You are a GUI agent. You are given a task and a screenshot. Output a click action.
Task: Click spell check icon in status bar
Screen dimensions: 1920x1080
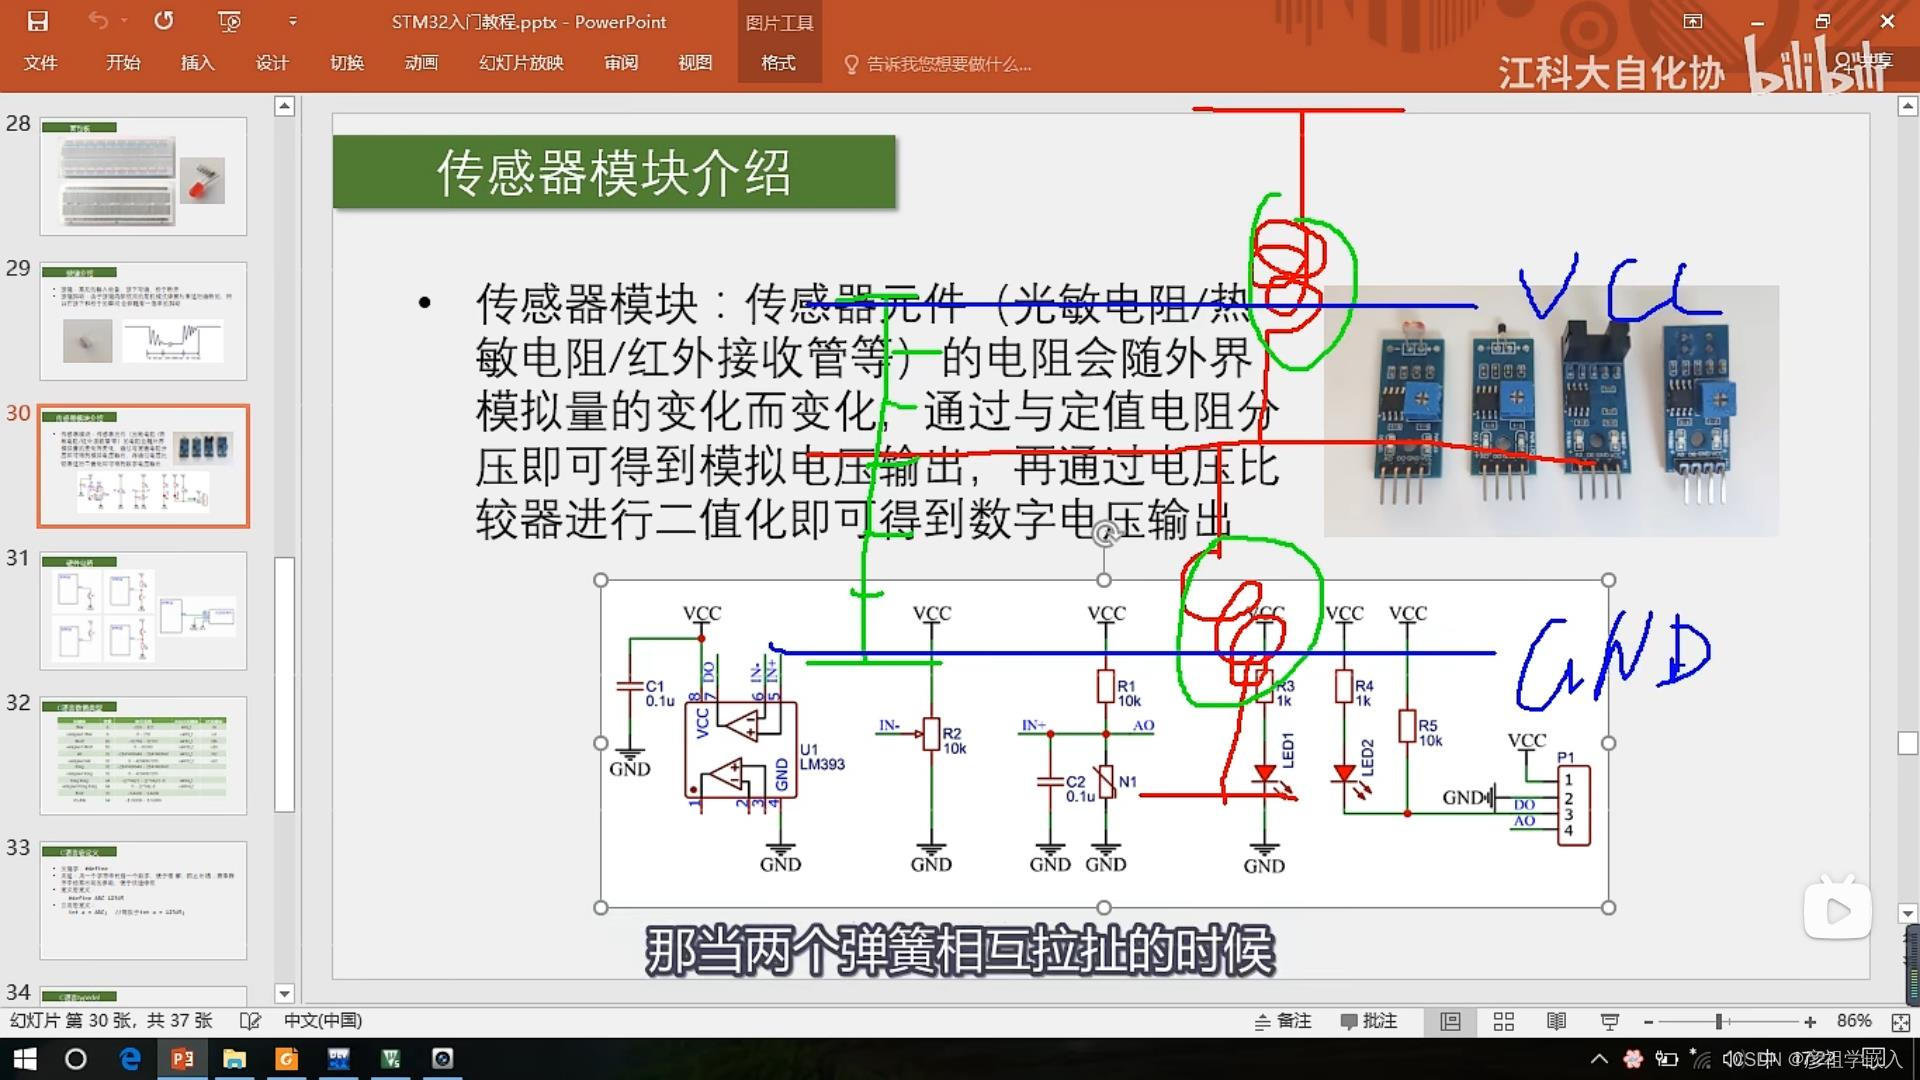pos(250,1021)
